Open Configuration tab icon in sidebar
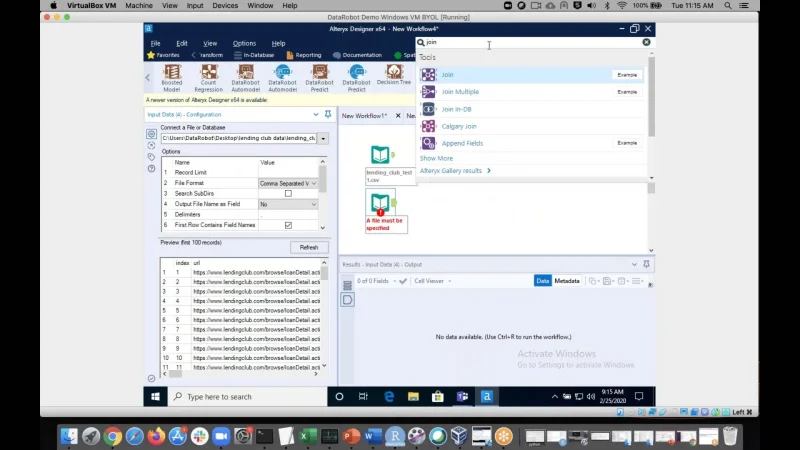This screenshot has width=800, height=450. 152,134
